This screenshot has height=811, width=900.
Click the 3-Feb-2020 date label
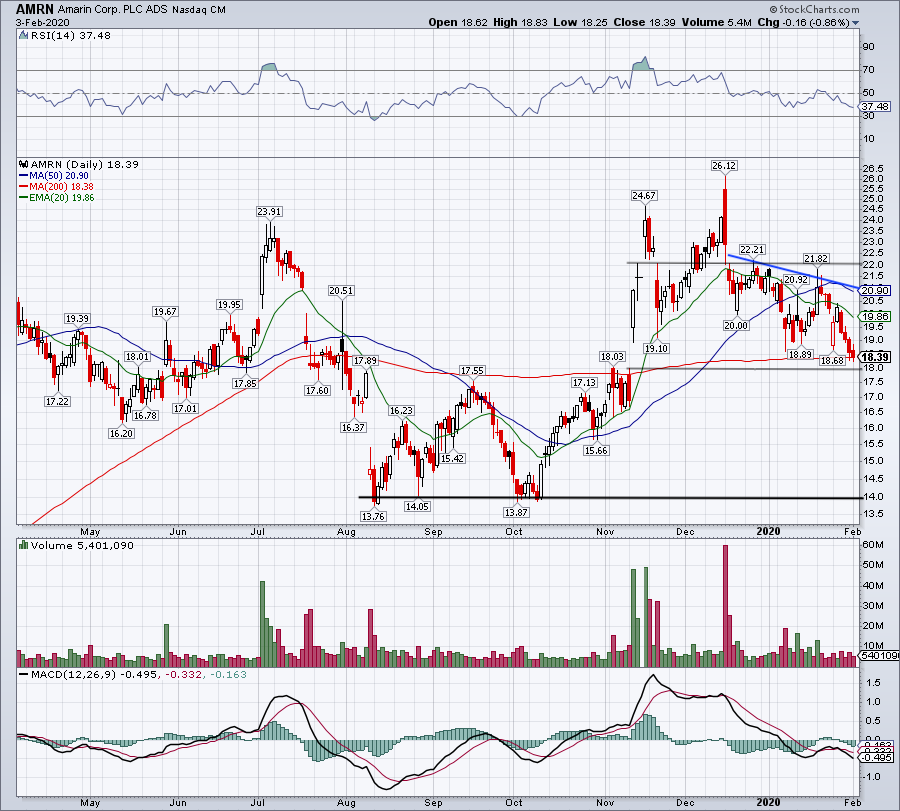(42, 22)
